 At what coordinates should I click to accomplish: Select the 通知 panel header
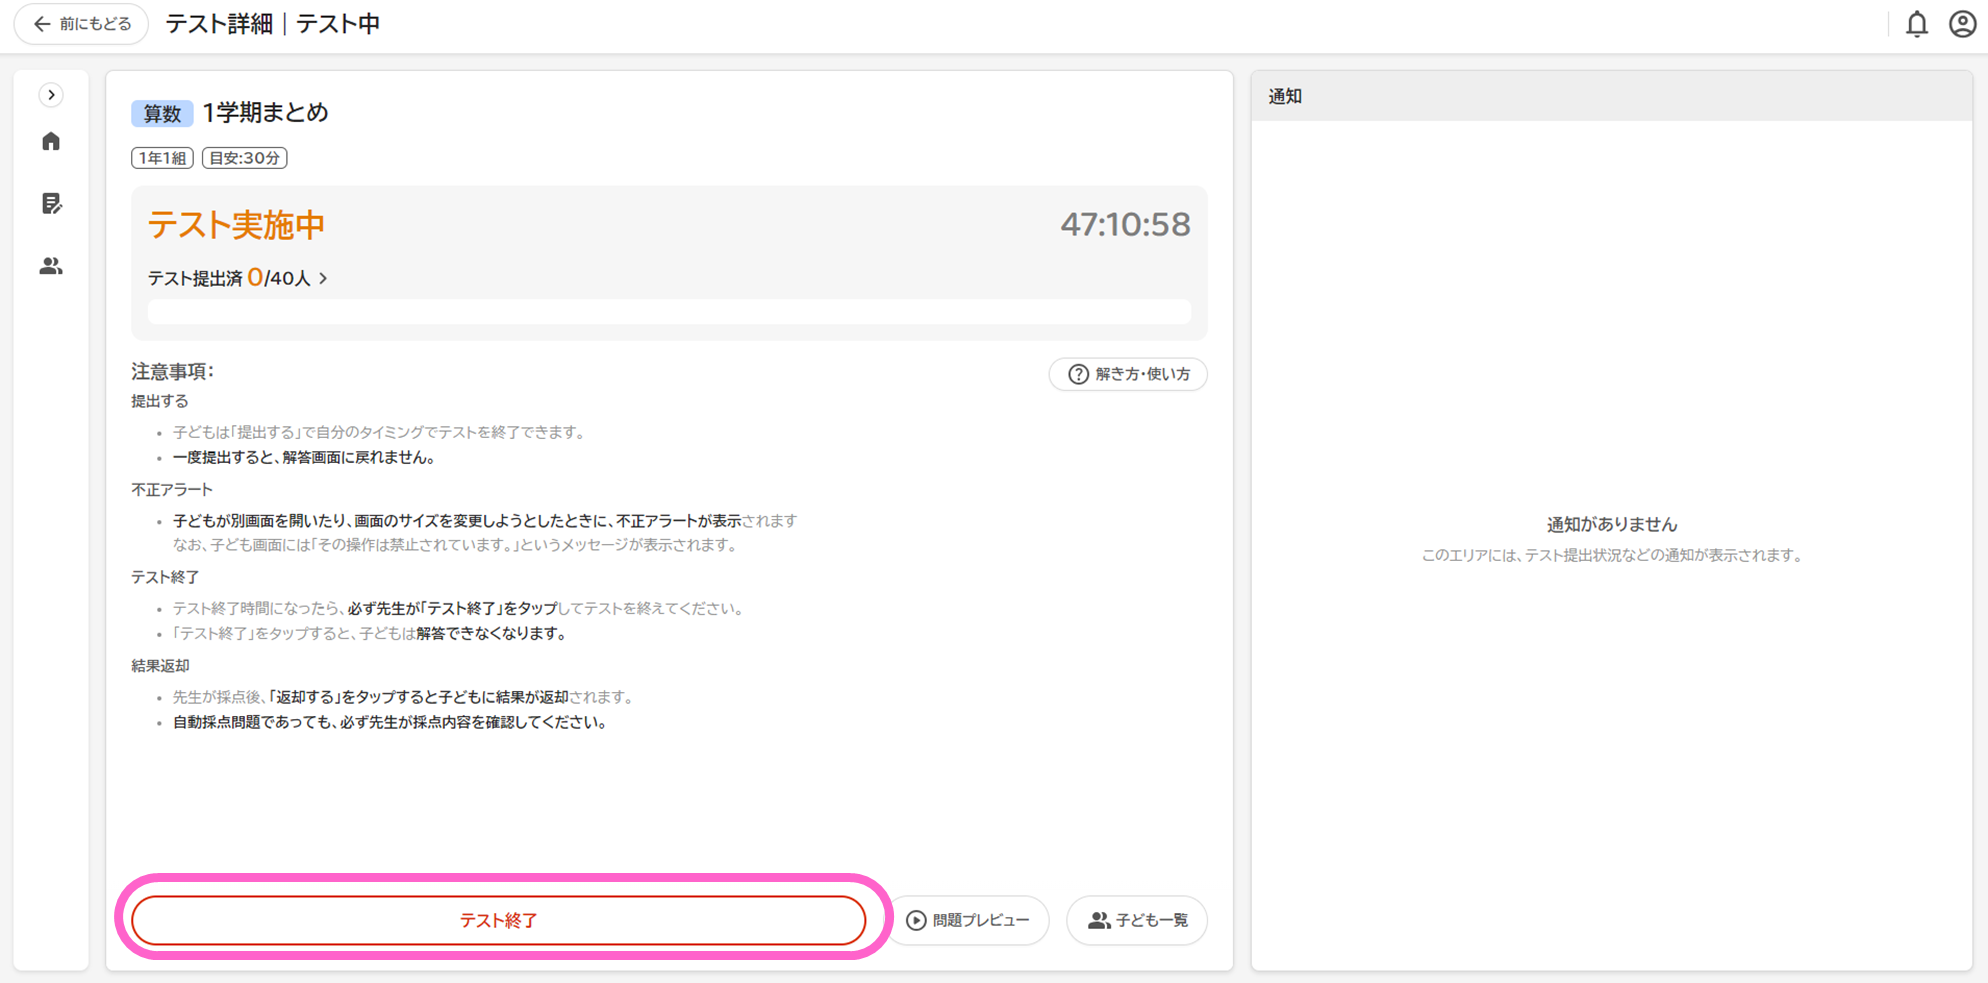pos(1285,97)
